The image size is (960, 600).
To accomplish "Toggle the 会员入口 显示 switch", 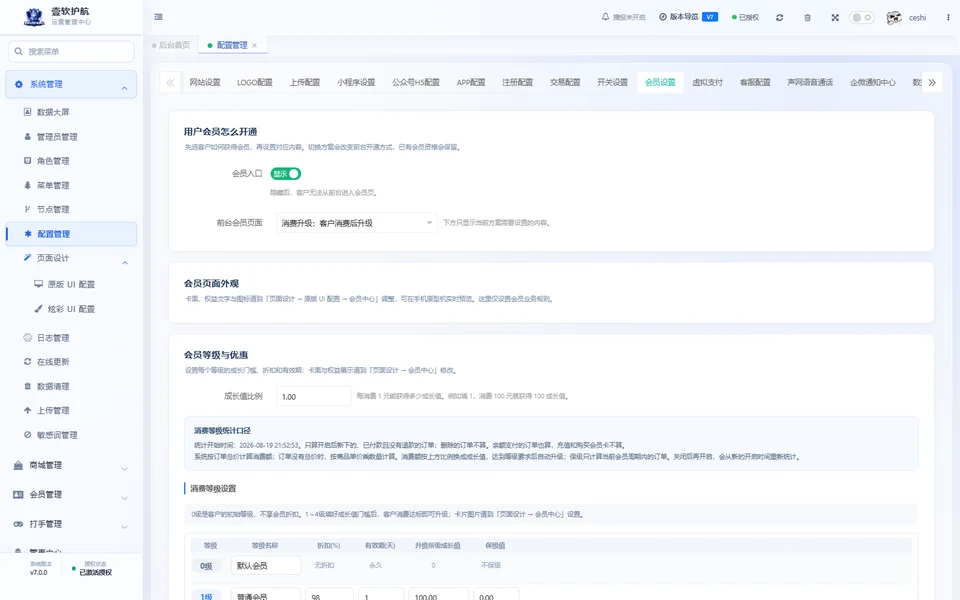I will pyautogui.click(x=285, y=174).
